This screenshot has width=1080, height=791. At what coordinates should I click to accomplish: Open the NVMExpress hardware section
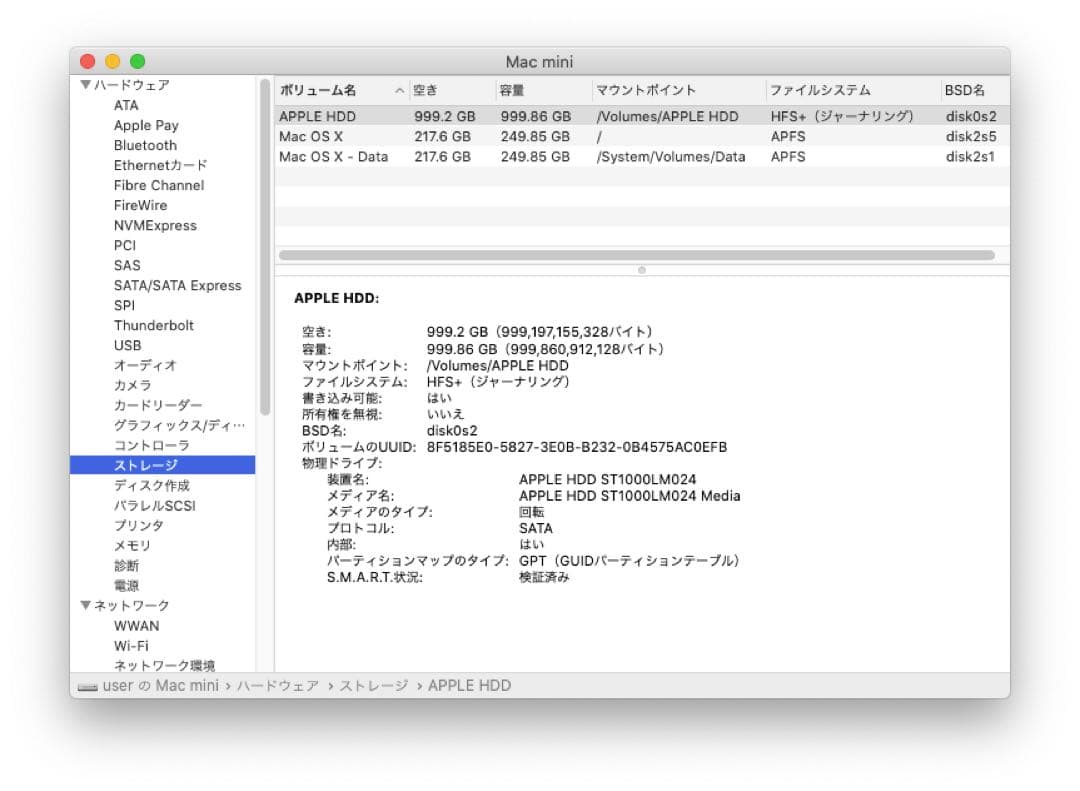point(153,225)
